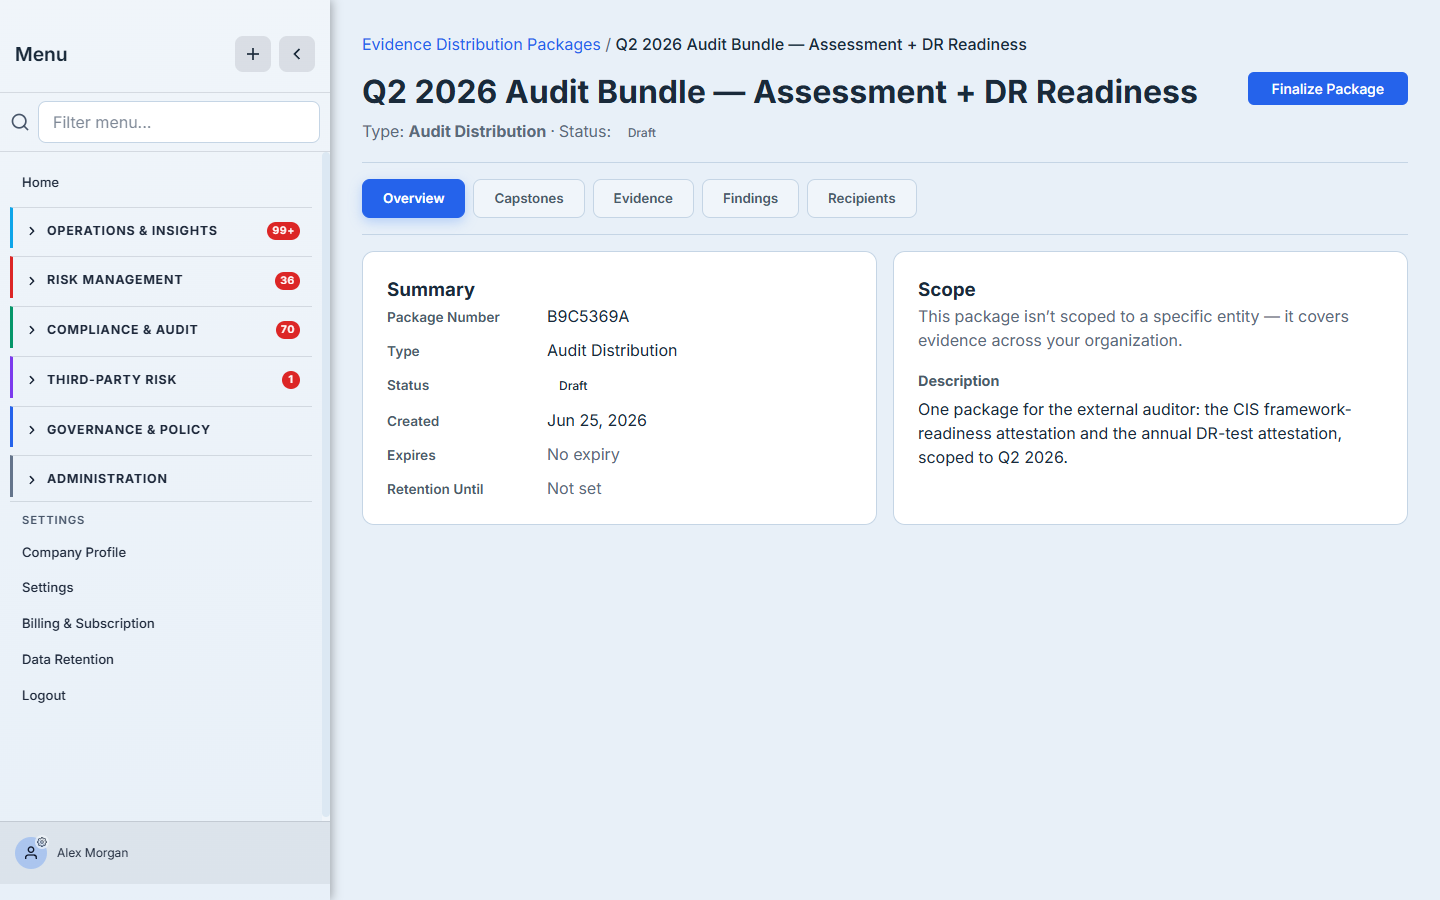
Task: Open Data Retention page
Action: tap(68, 659)
